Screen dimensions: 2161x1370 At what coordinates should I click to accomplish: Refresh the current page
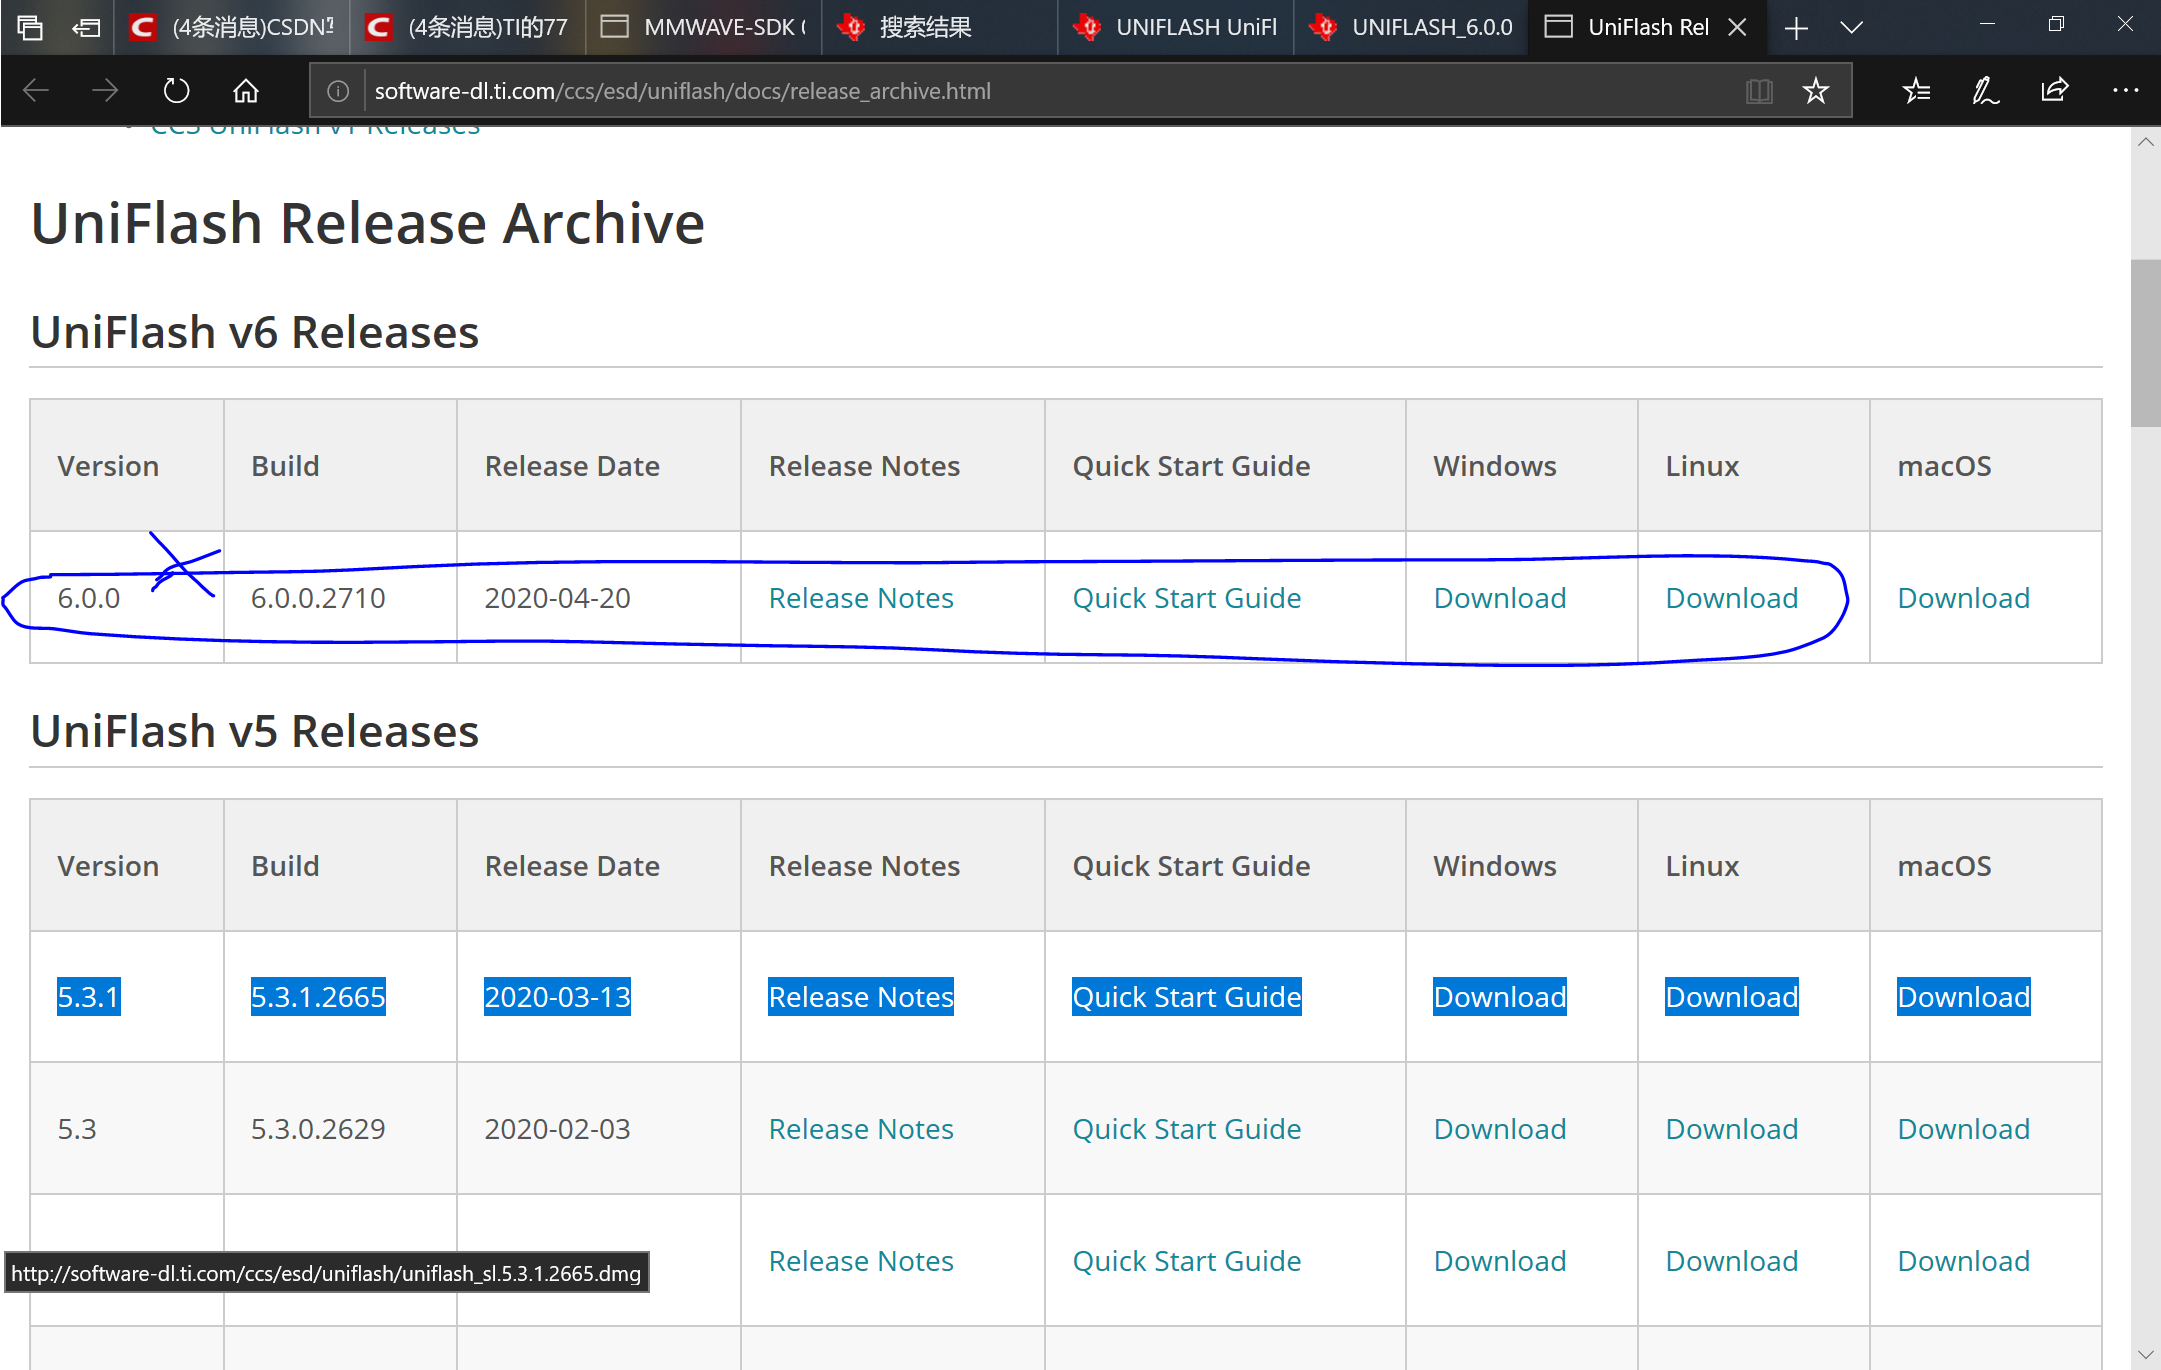click(176, 91)
